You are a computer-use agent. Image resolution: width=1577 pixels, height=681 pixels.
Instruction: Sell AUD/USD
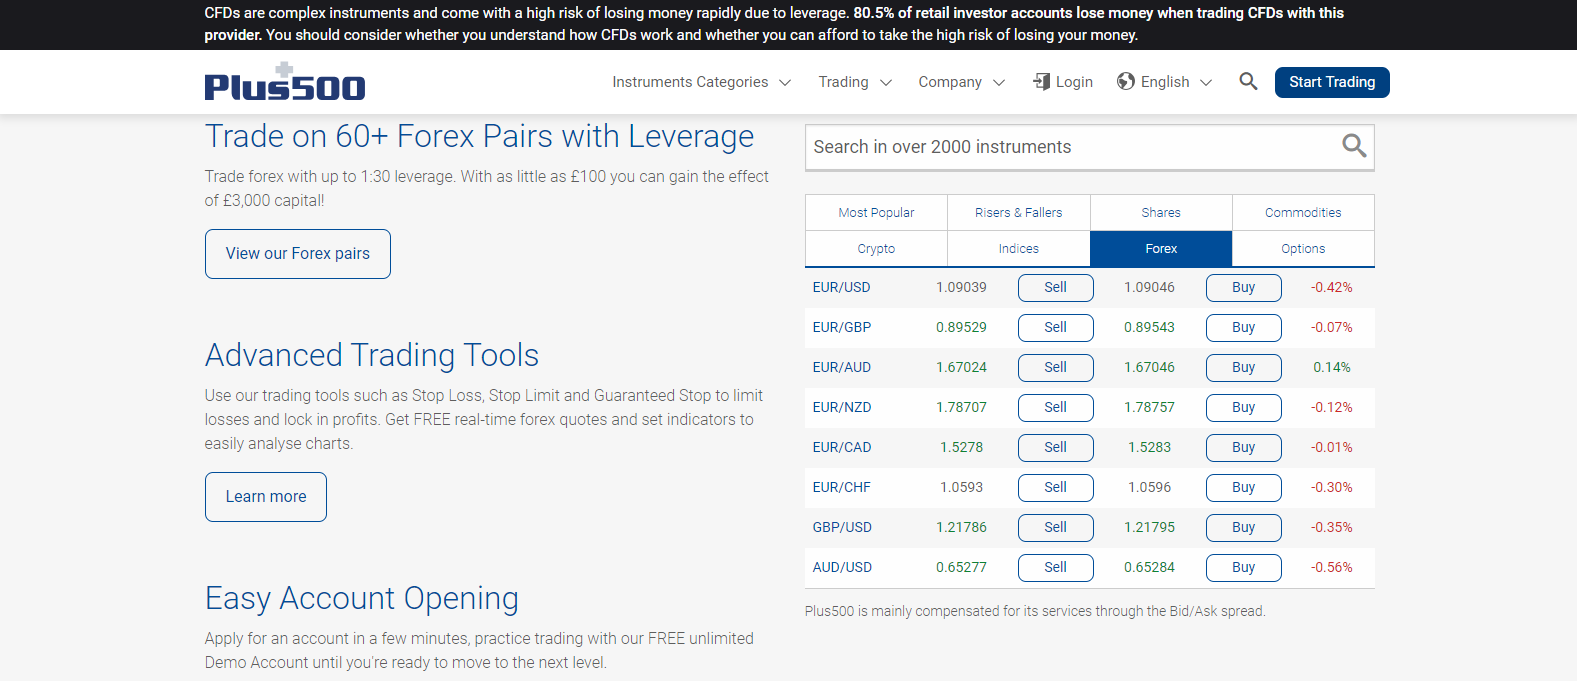[1056, 568]
